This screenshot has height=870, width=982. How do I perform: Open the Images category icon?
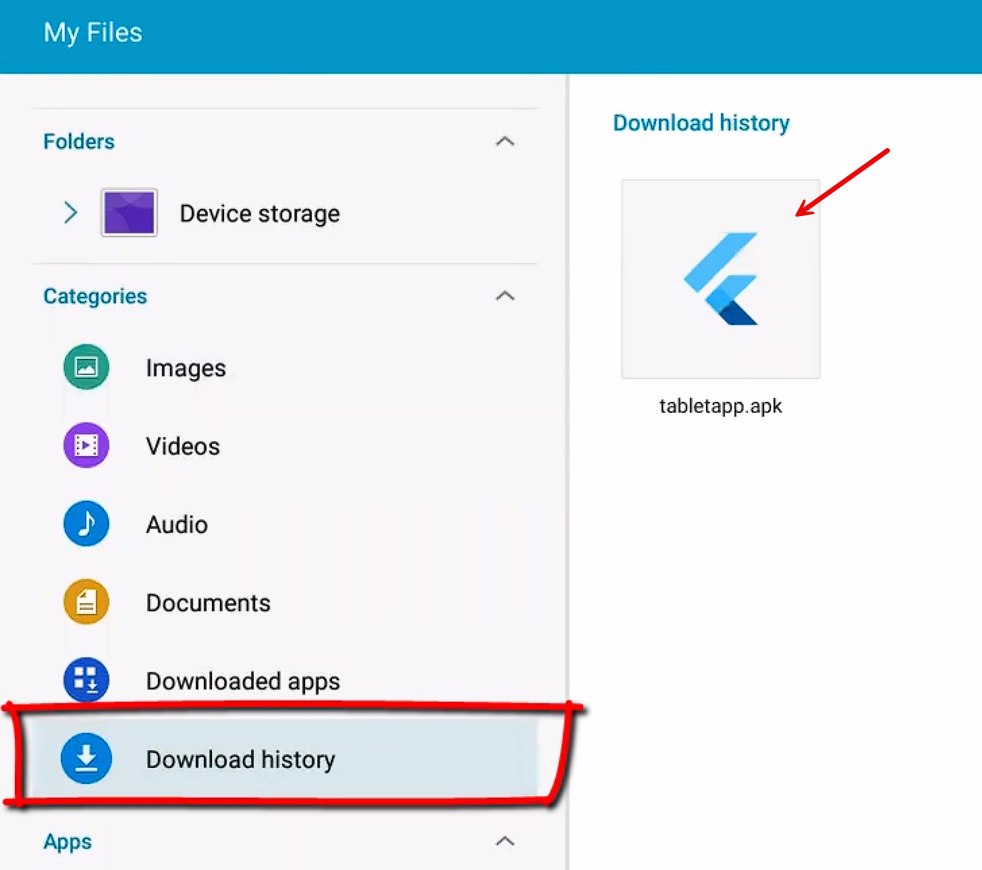[86, 367]
